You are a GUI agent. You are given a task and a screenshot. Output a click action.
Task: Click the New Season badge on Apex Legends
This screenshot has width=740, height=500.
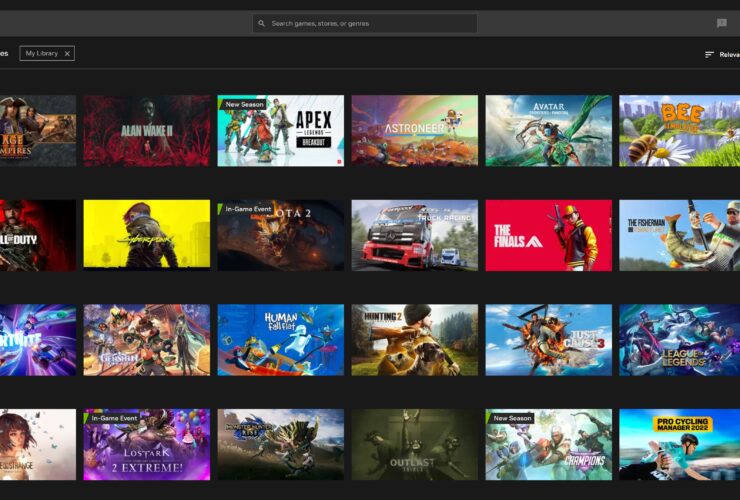coord(244,104)
